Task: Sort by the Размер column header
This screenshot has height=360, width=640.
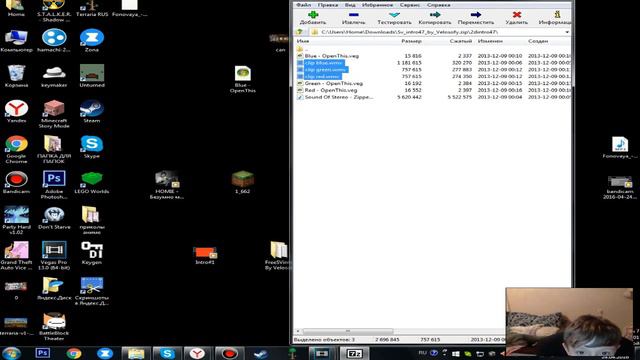Action: 411,41
